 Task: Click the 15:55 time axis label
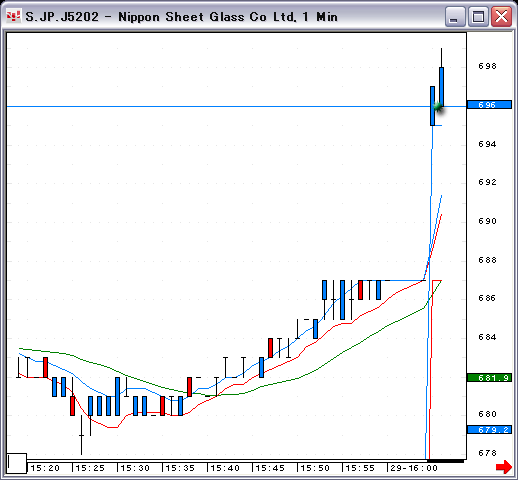360,468
